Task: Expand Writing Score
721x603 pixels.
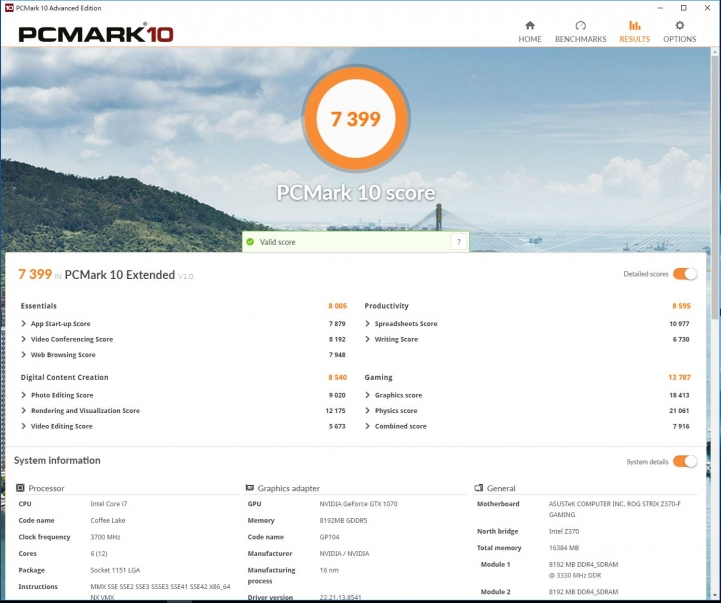Action: [x=367, y=339]
